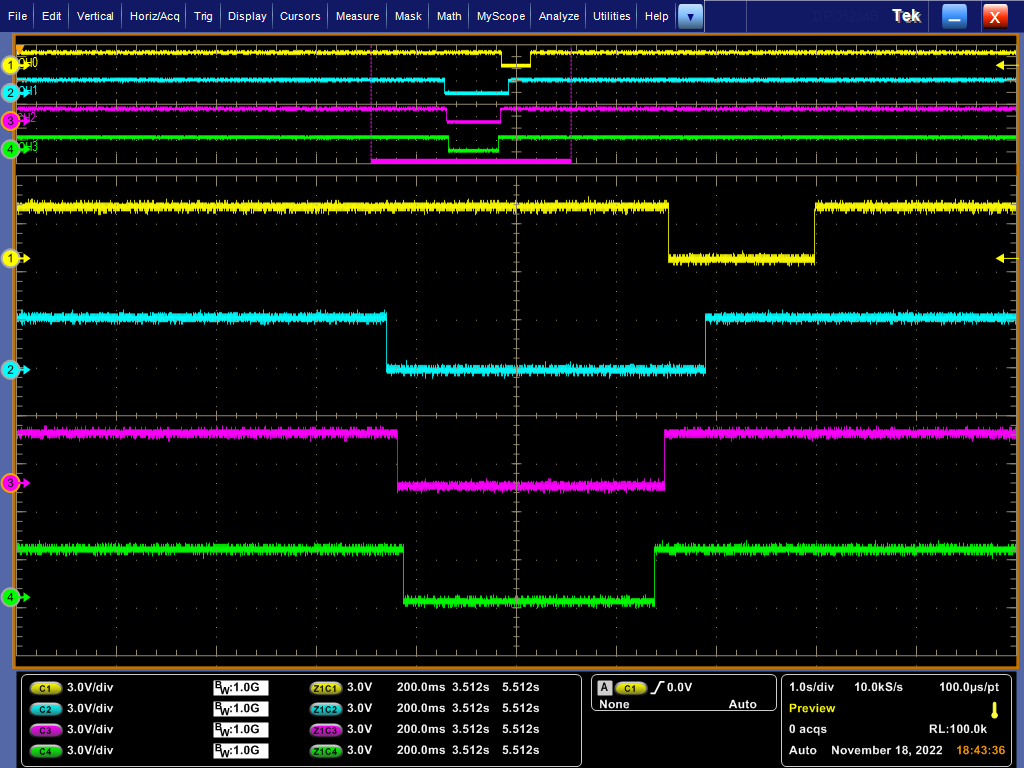Click C1 3.0V/div scale readout
The image size is (1024, 768).
[90, 687]
